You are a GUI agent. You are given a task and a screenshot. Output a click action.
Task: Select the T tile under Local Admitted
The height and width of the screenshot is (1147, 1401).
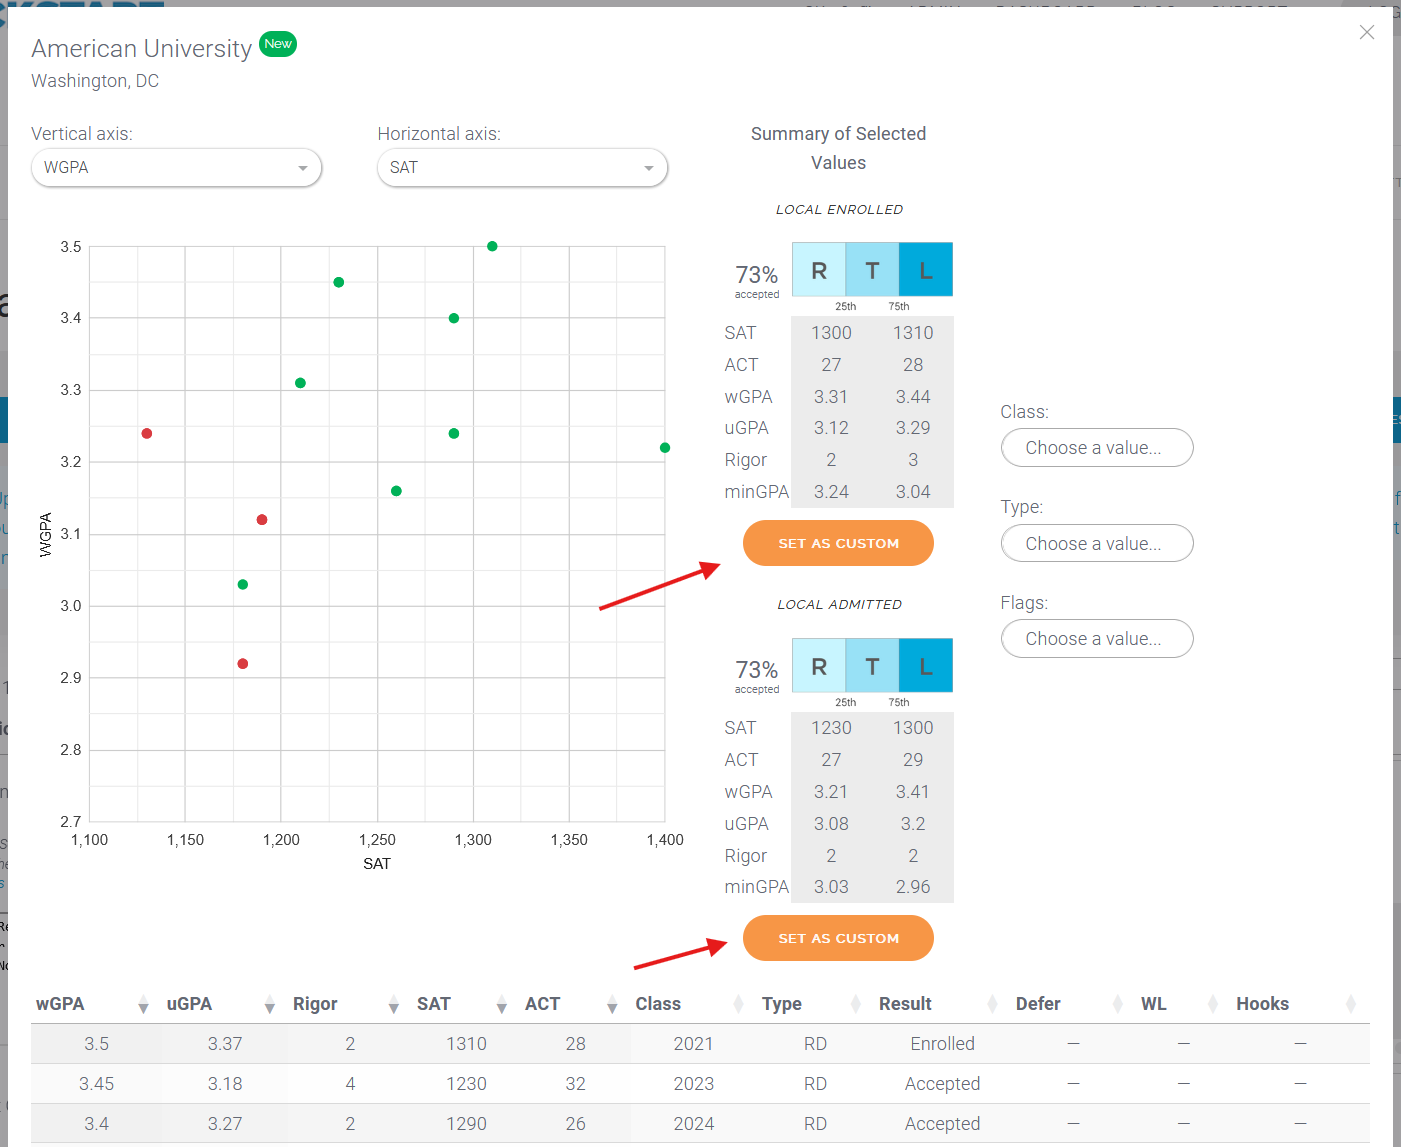tap(872, 666)
